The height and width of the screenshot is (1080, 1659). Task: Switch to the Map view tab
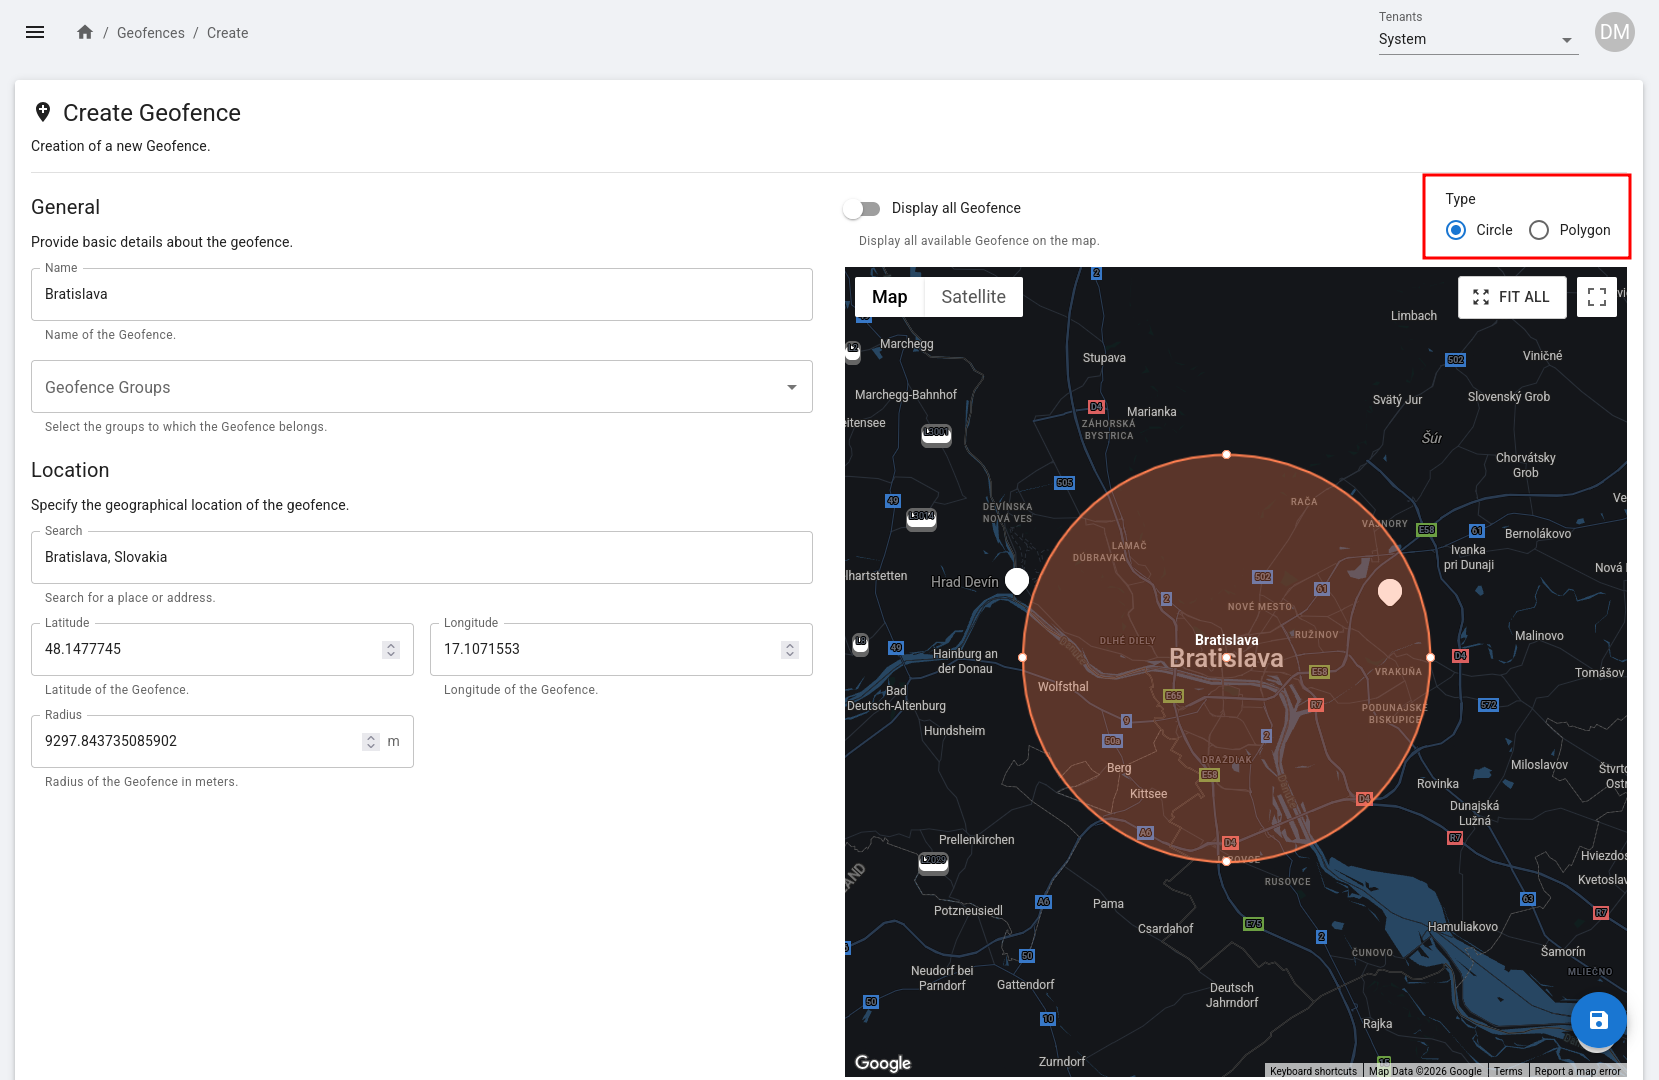tap(889, 297)
